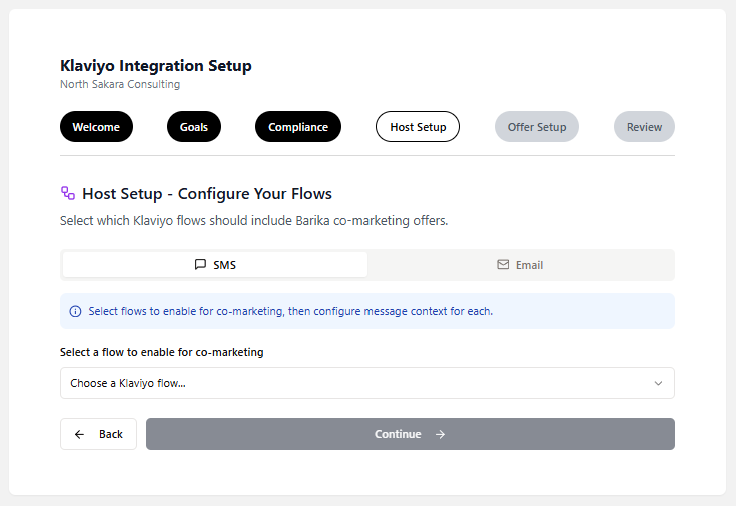Click the info icon in blue banner
Screen dimensions: 736x506
point(75,311)
